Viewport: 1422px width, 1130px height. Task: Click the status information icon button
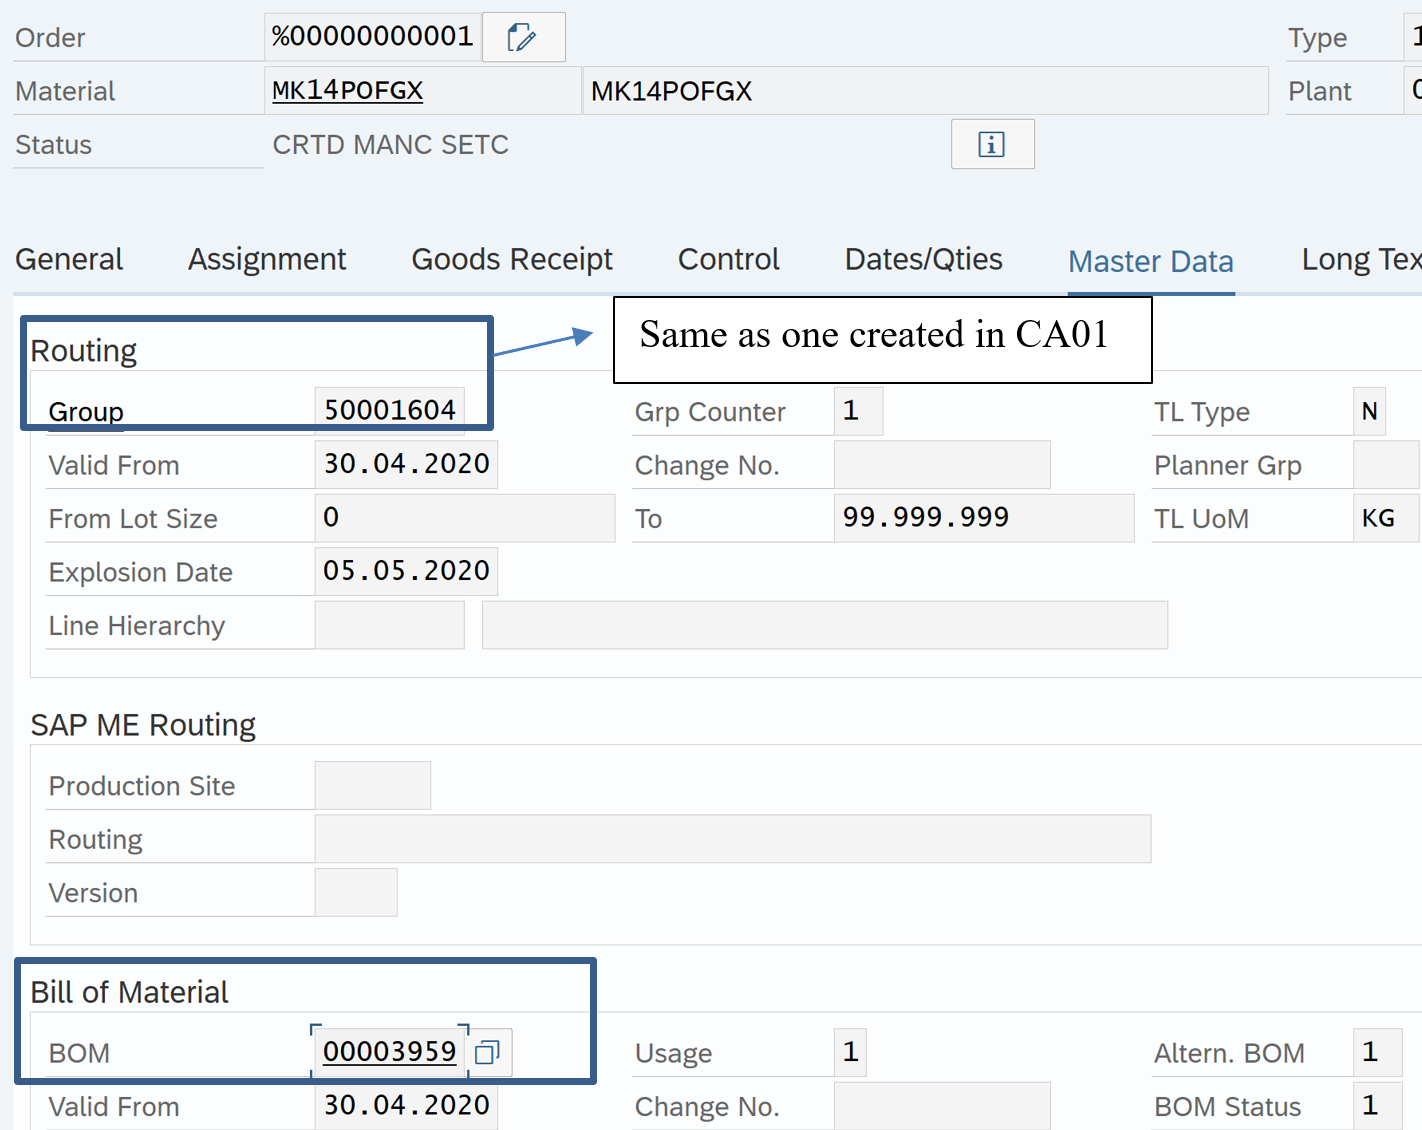(x=991, y=145)
